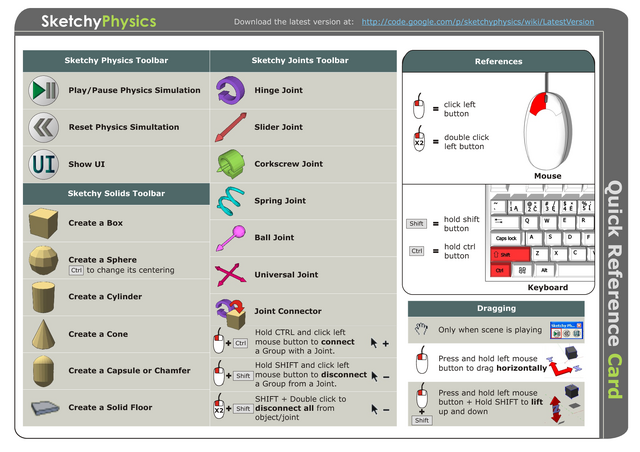
Task: Click the Shift key icon beside 'hold shift button'
Action: [416, 224]
